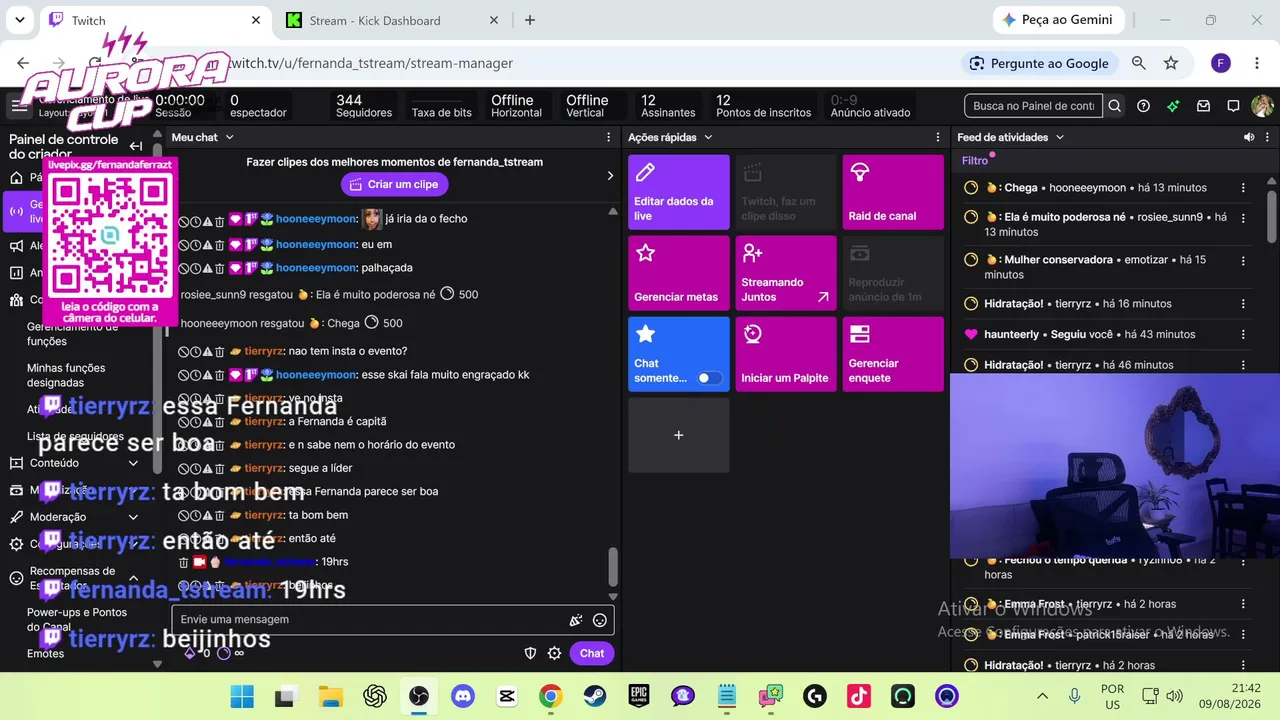Expand the Moderação sidebar section
Viewport: 1280px width, 720px height.
133,517
